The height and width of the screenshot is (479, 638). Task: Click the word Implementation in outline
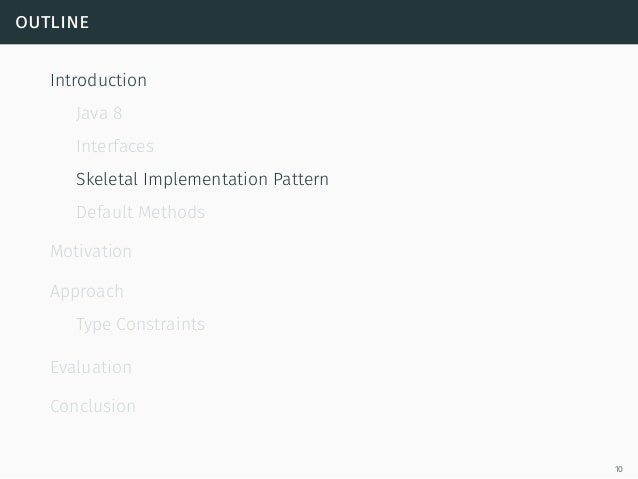click(205, 179)
